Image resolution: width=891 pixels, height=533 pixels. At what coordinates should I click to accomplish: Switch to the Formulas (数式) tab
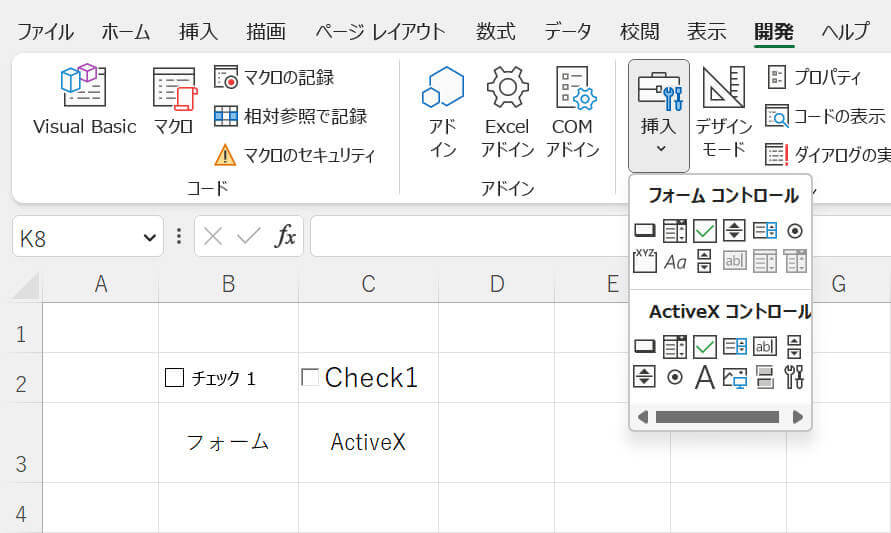coord(495,31)
